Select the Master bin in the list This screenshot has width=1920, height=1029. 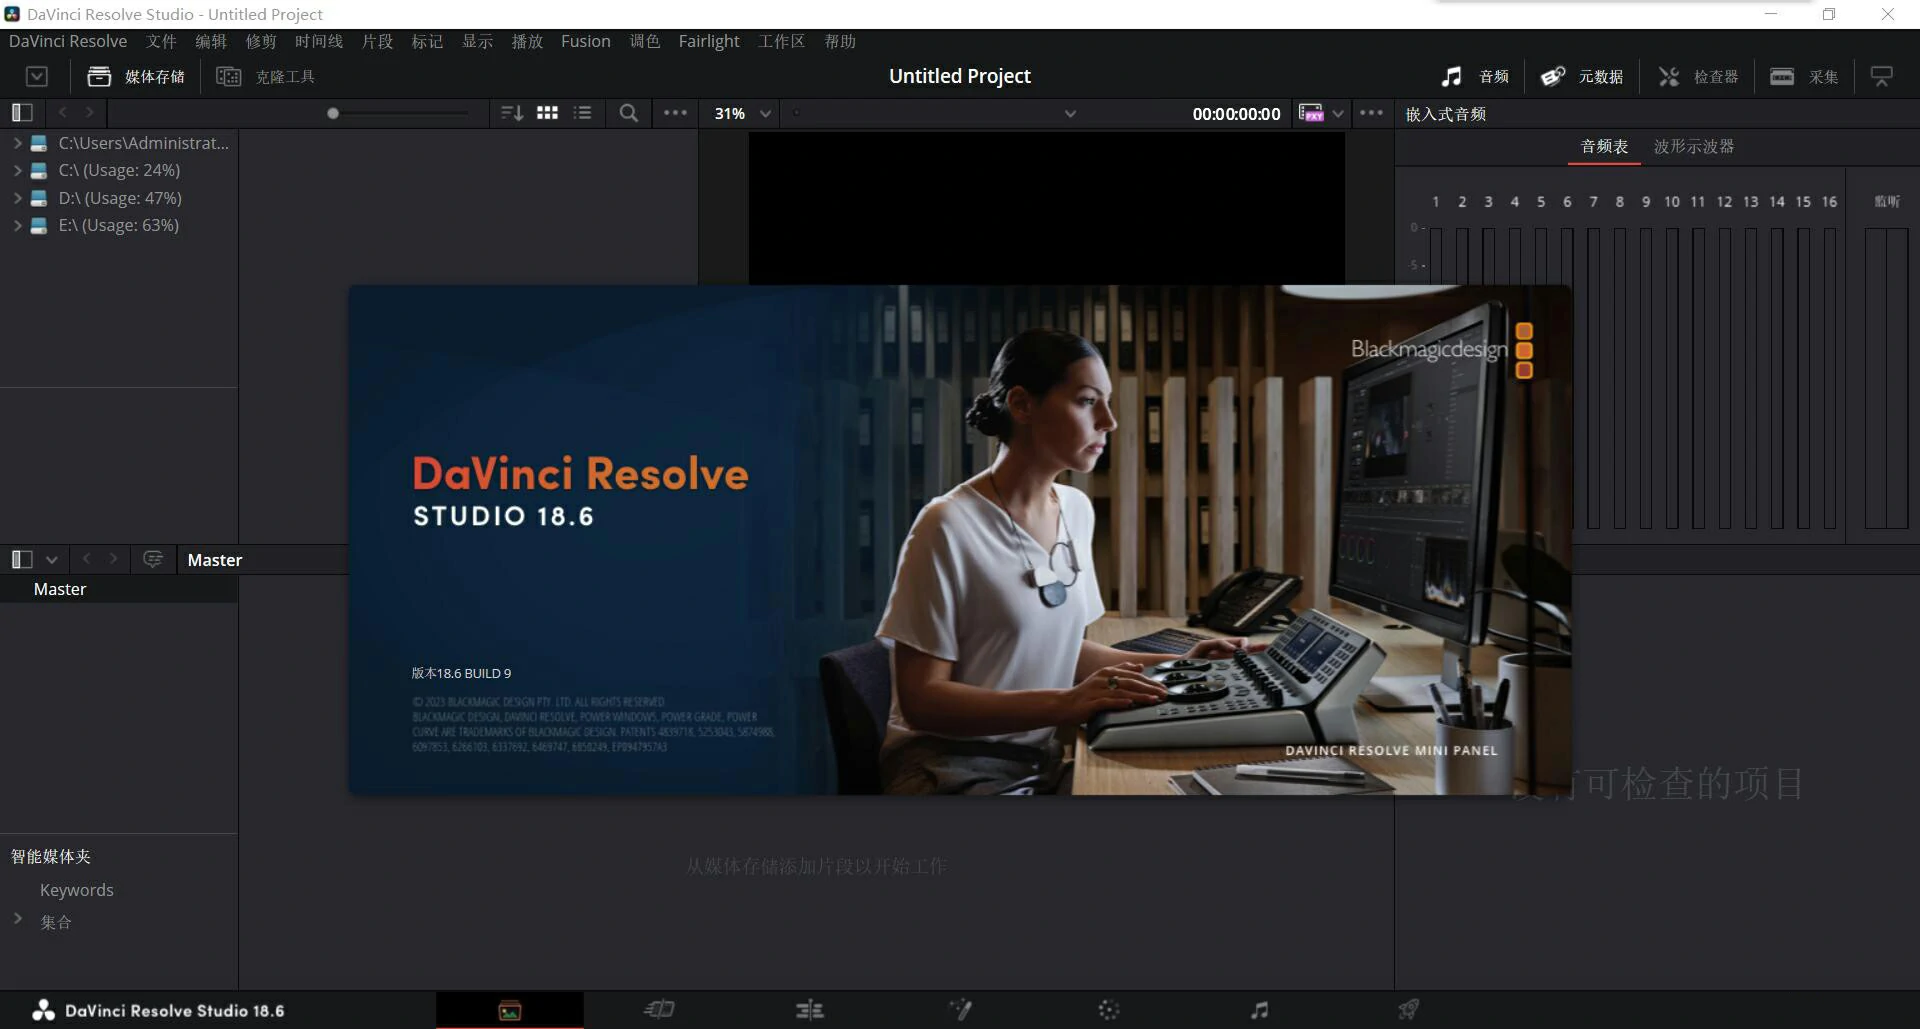point(119,589)
